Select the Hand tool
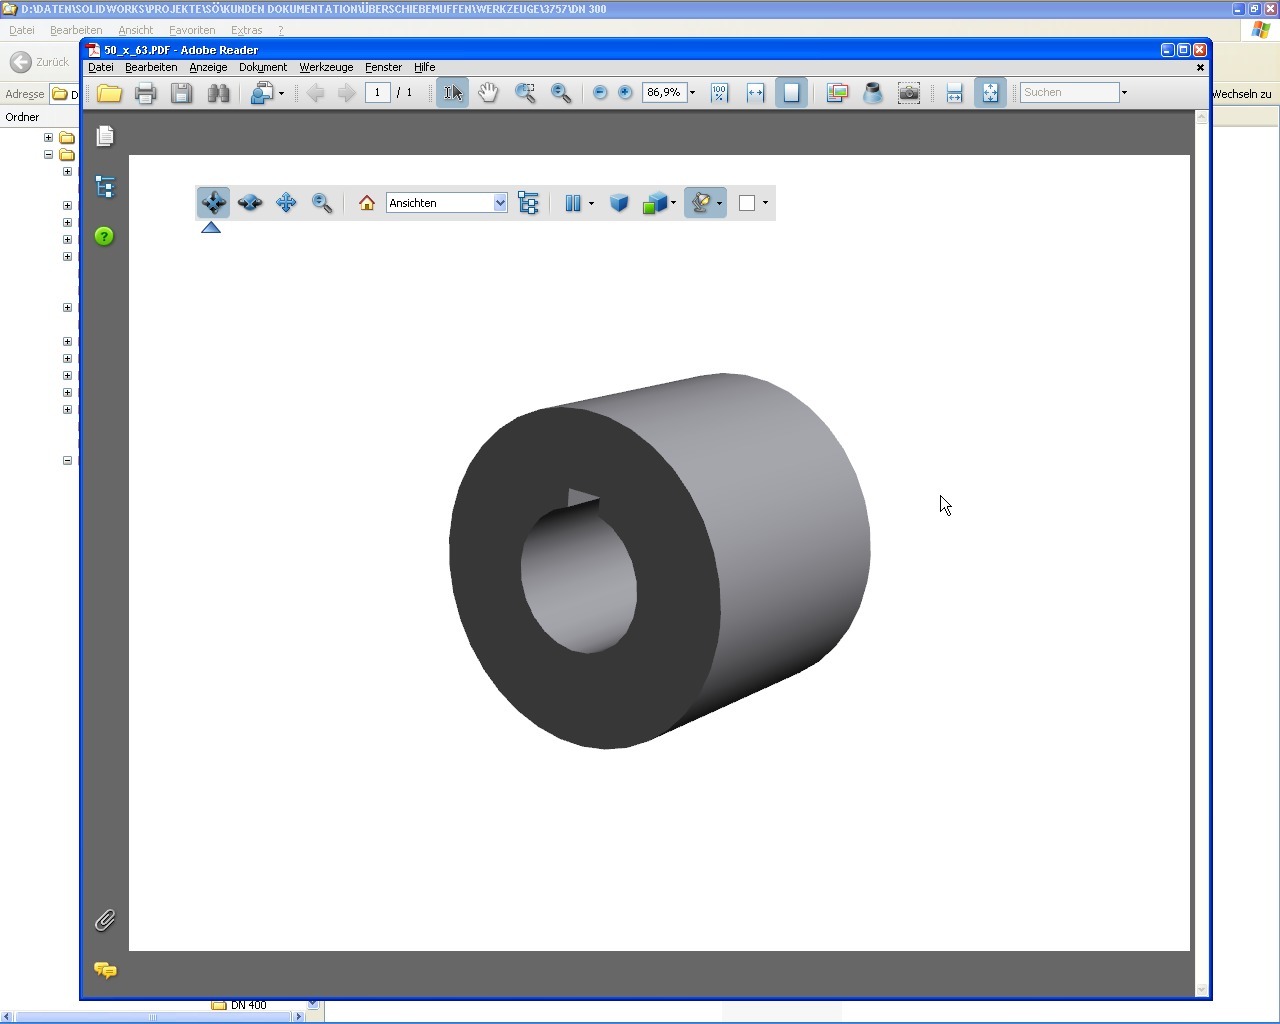 pos(488,93)
